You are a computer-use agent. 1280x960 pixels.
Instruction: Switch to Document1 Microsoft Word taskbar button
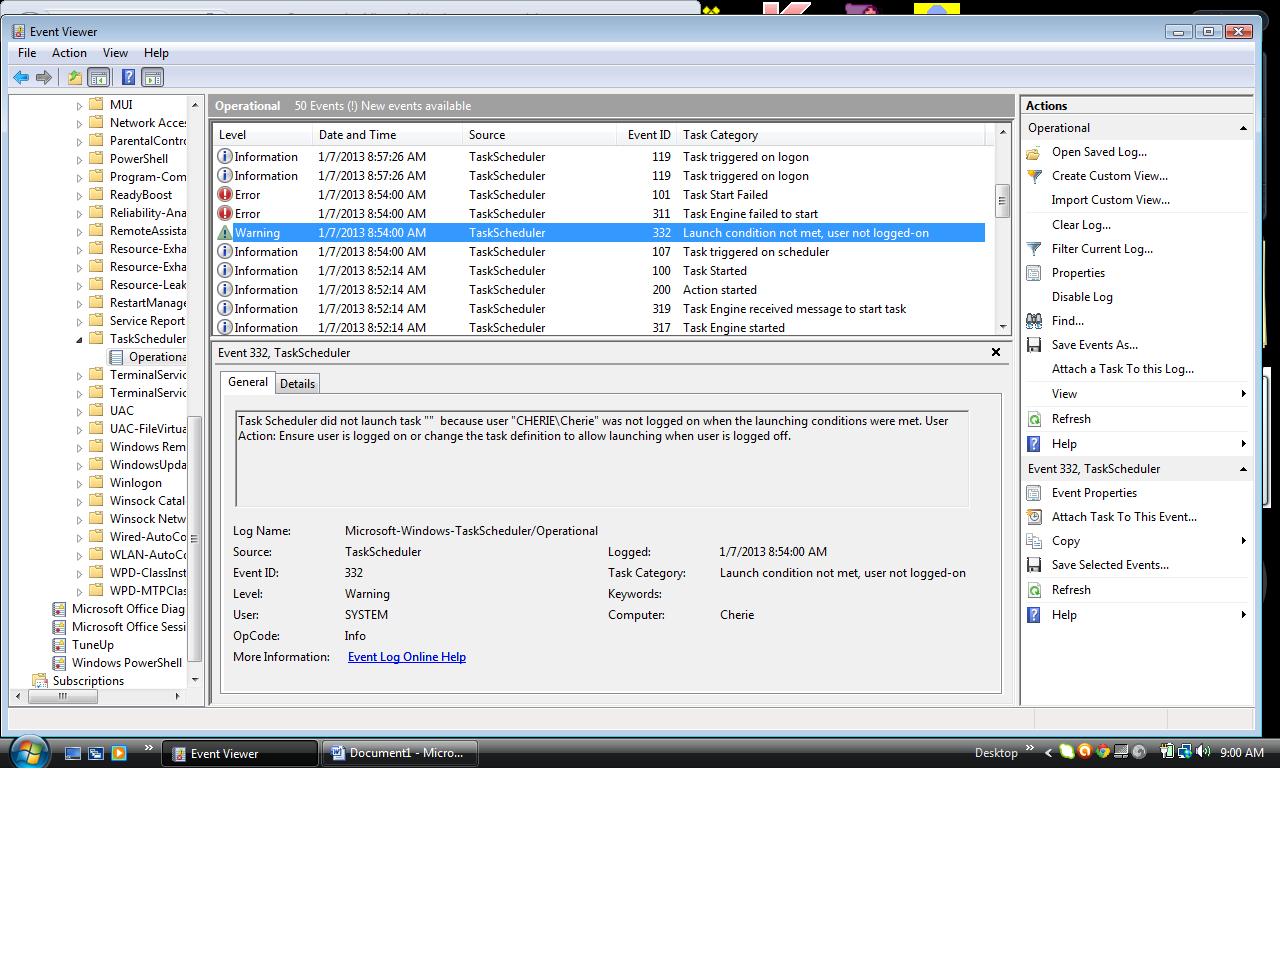click(399, 753)
